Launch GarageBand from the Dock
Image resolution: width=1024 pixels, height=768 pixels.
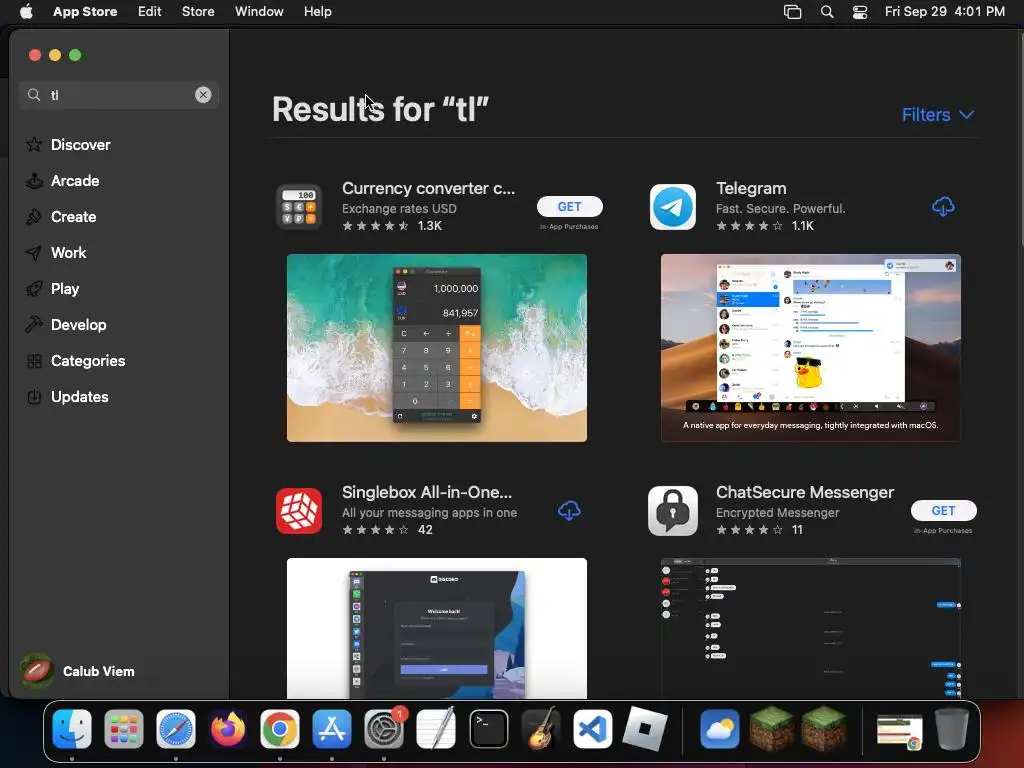click(x=541, y=729)
